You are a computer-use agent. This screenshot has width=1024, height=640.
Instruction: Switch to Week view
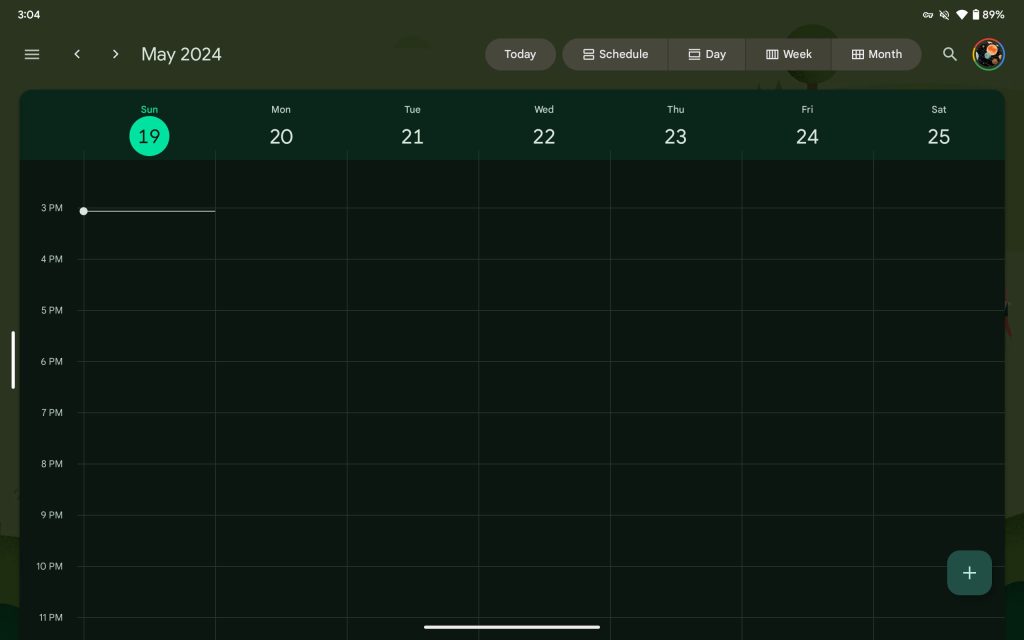(789, 54)
